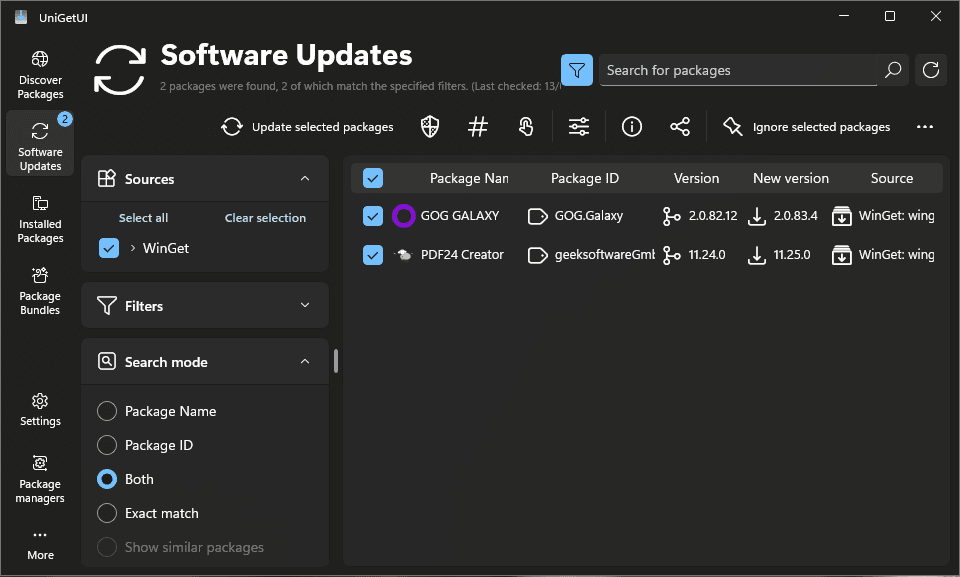Toggle the blue filter funnel button
Image resolution: width=960 pixels, height=577 pixels.
click(x=577, y=70)
